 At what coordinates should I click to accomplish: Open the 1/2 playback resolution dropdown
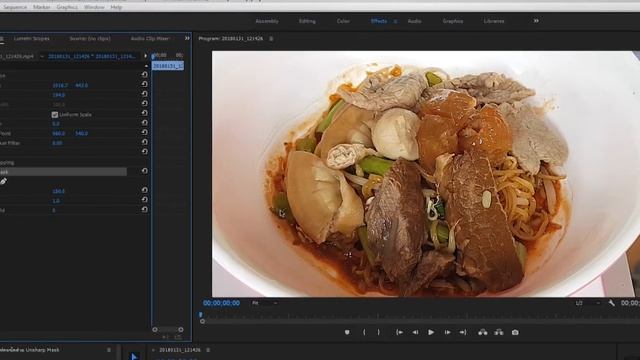tap(587, 303)
